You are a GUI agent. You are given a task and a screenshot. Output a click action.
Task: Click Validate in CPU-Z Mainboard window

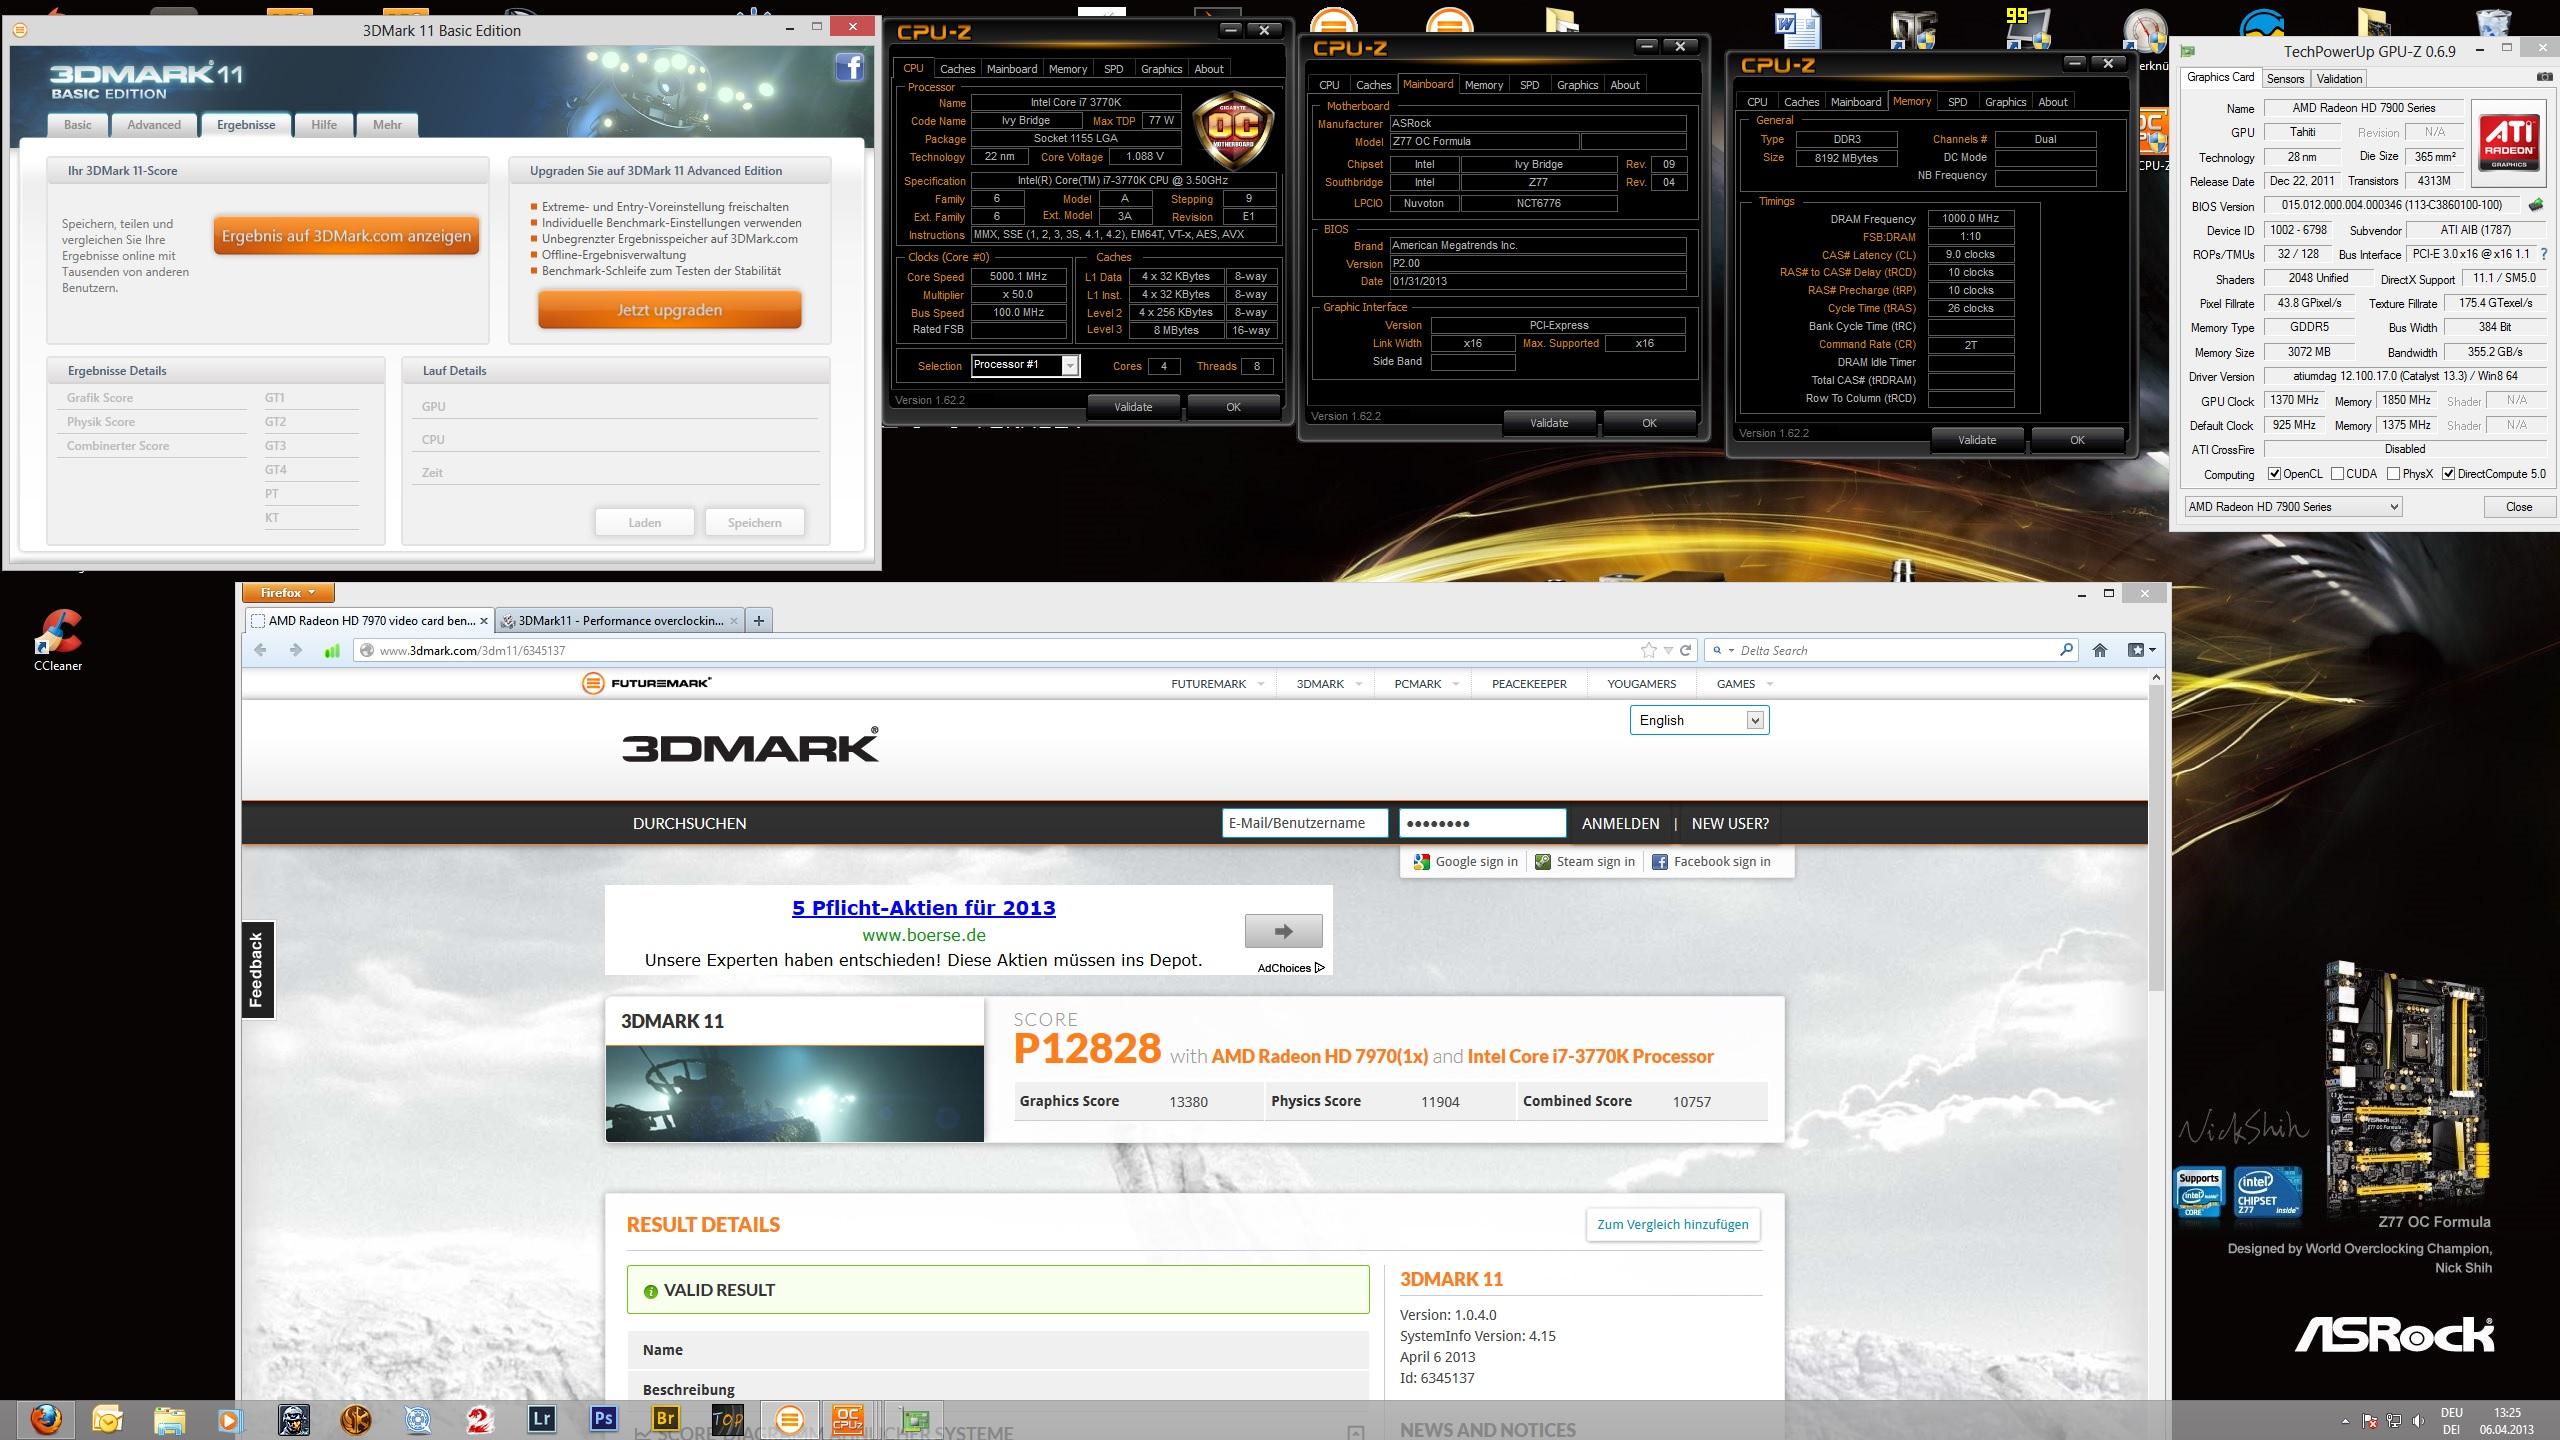(1549, 423)
